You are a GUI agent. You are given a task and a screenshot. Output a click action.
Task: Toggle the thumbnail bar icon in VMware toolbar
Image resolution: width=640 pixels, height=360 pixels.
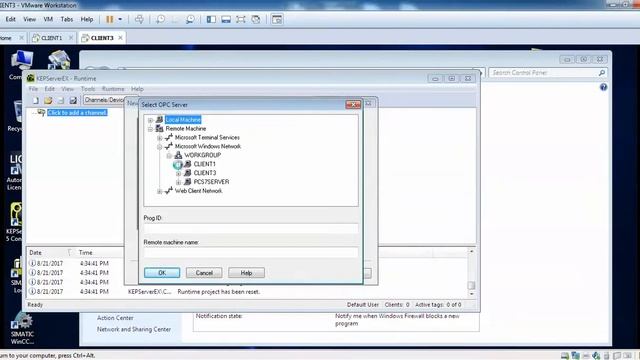tap(226, 19)
